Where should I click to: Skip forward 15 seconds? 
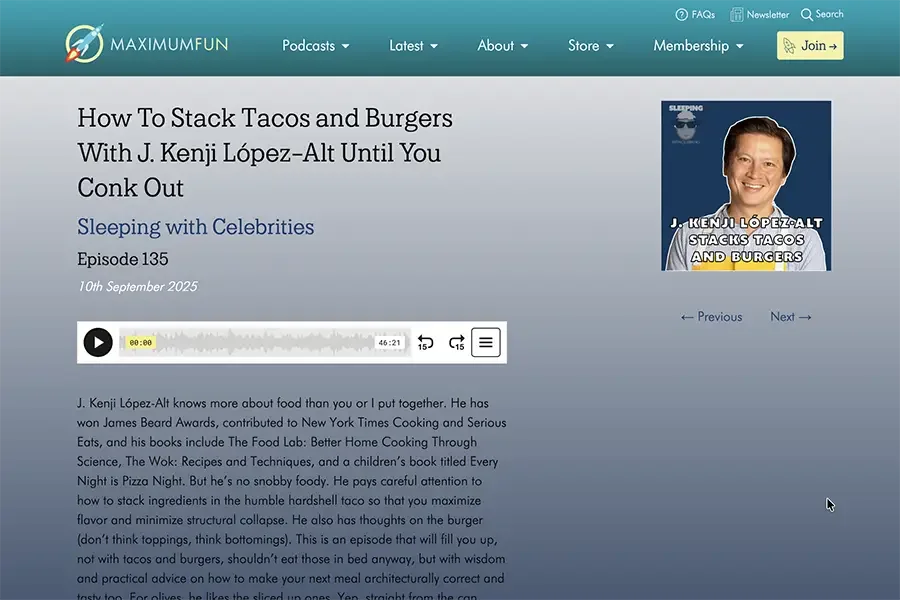pyautogui.click(x=457, y=343)
